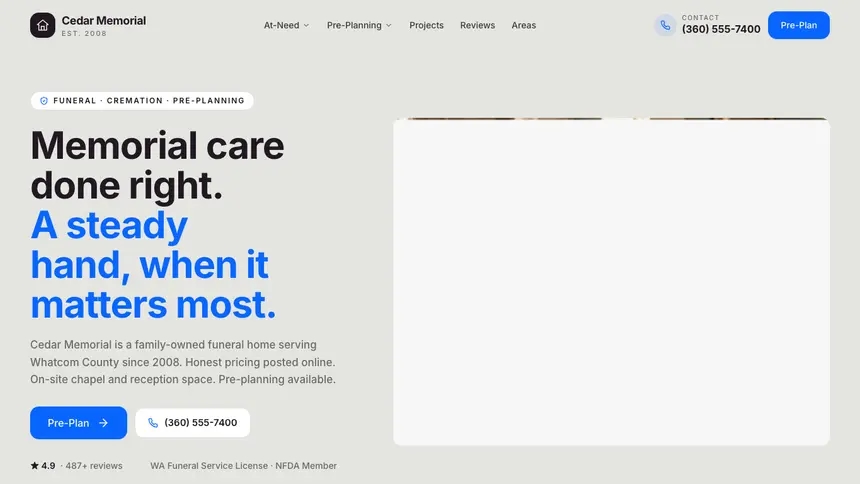This screenshot has width=860, height=484.
Task: Click the header phone number (360) 555-7400
Action: click(721, 29)
